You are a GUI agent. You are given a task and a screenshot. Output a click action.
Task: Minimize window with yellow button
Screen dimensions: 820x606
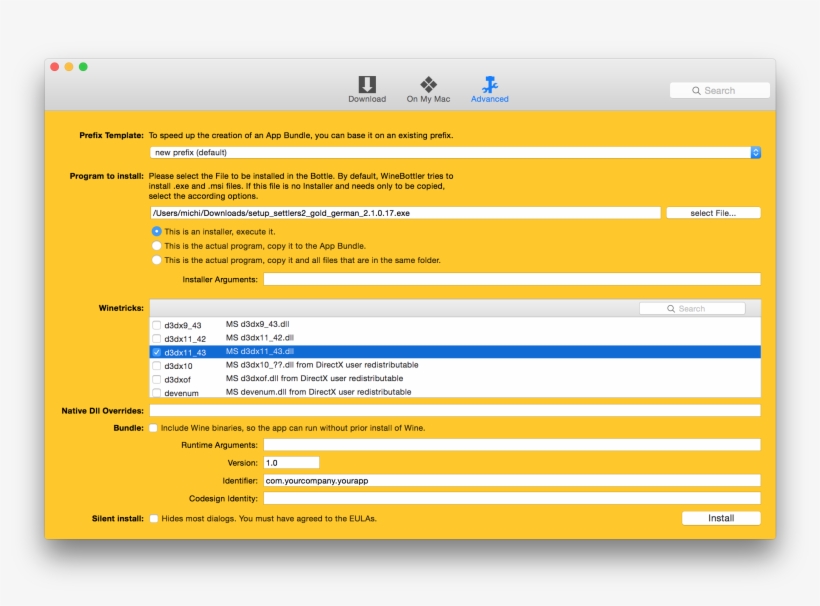coord(69,67)
